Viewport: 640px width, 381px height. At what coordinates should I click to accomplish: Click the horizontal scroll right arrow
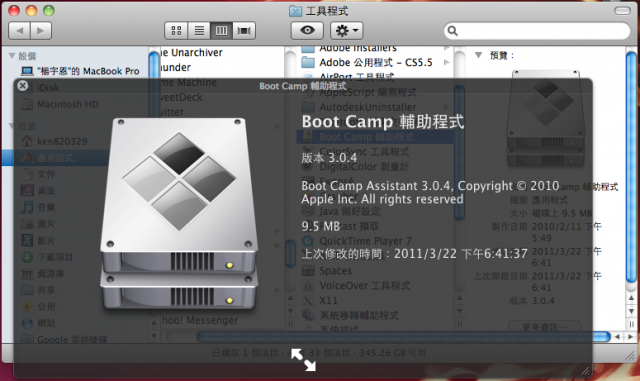[x=631, y=337]
